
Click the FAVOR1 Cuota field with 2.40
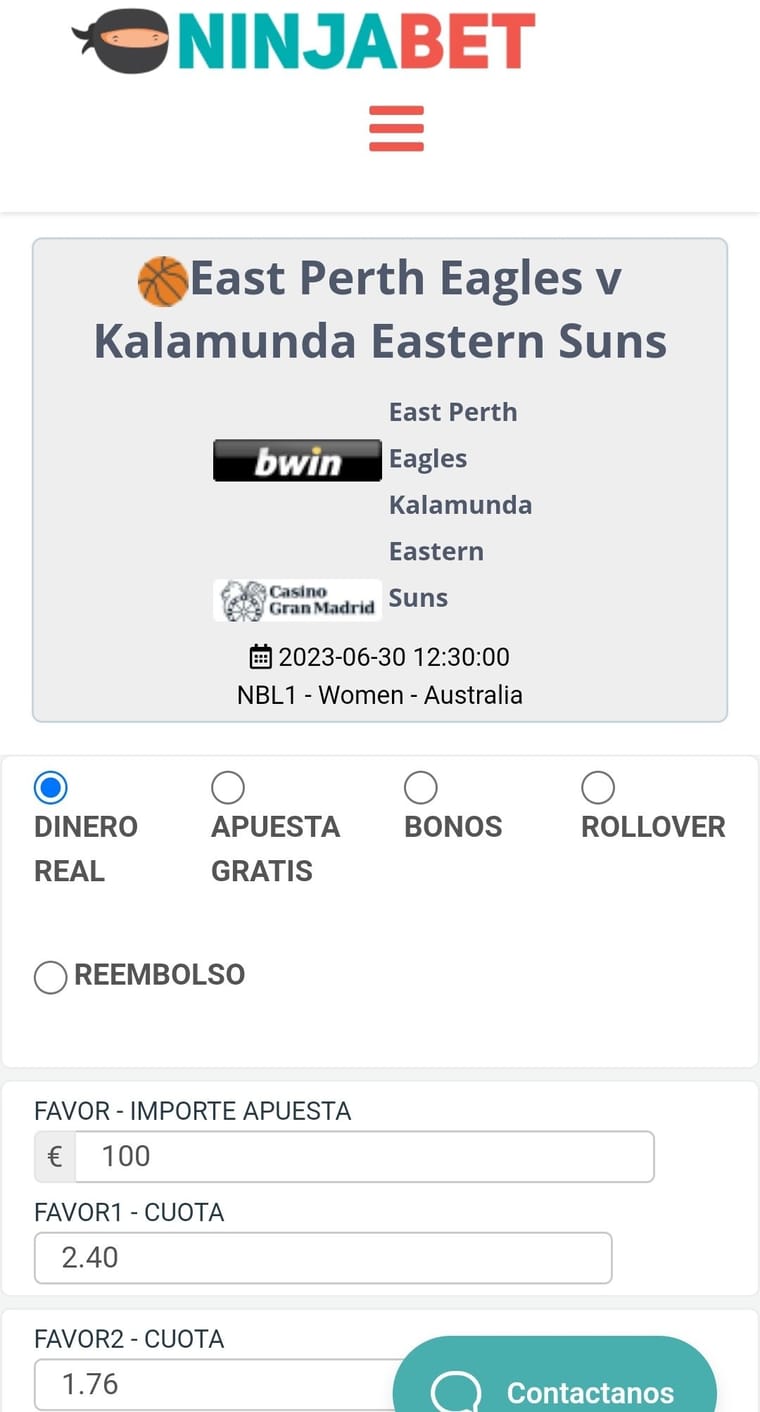click(323, 1258)
